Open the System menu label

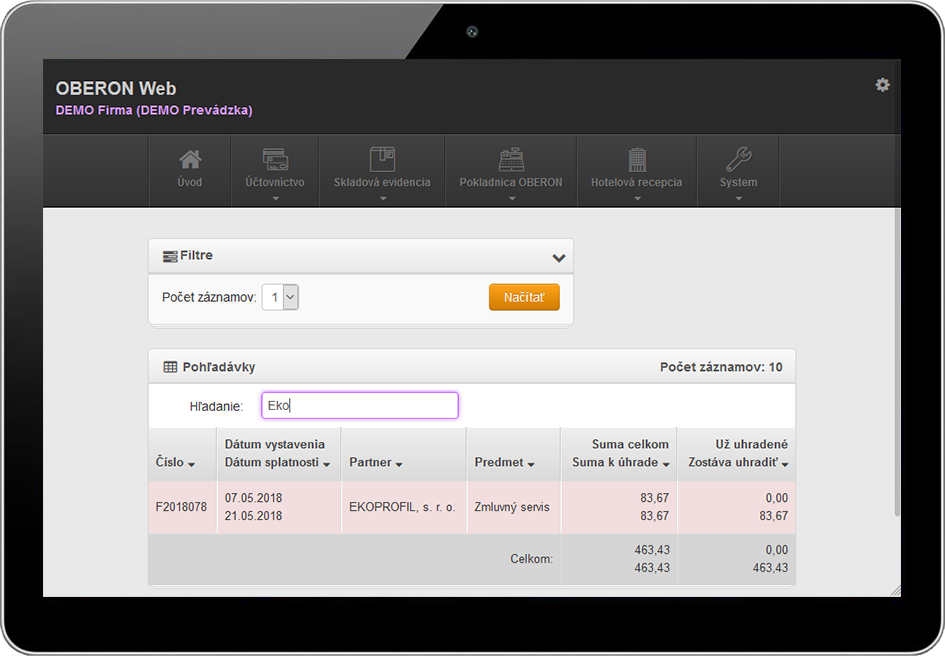point(738,182)
